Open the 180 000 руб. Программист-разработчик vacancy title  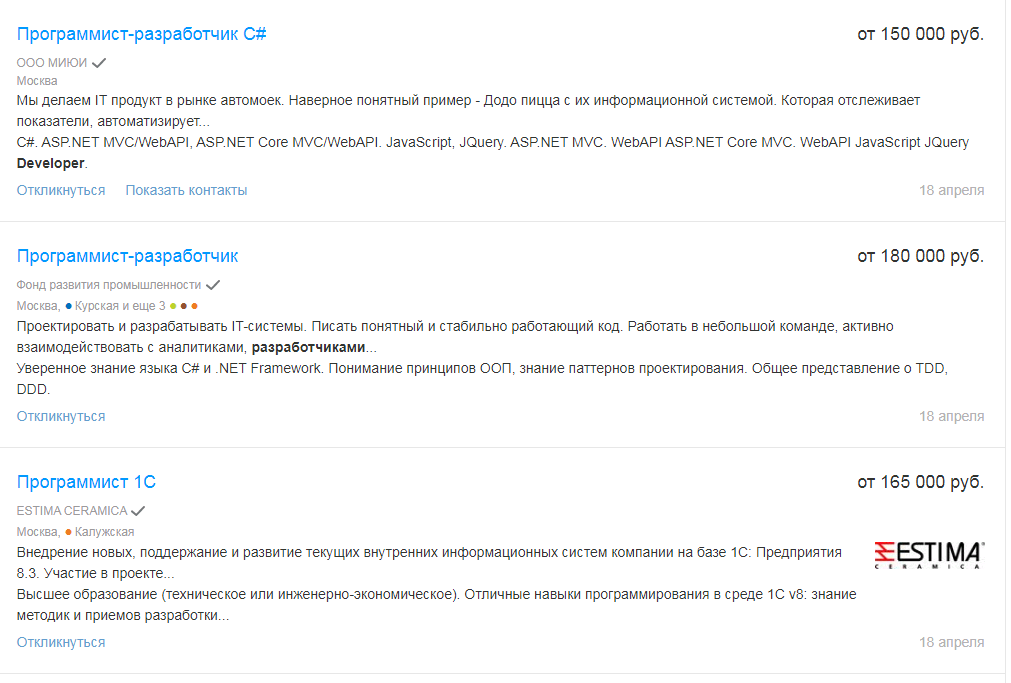pos(127,256)
